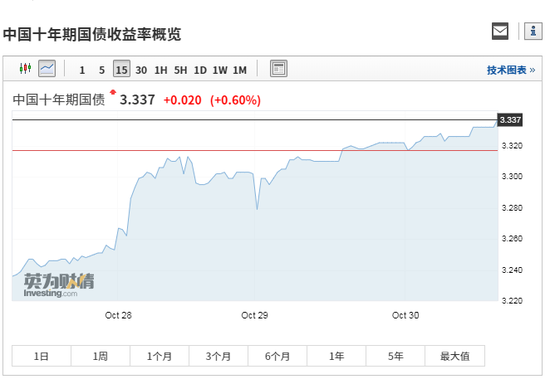Select the 6个月 time range tab
The width and height of the screenshot is (550, 384).
coord(277,356)
